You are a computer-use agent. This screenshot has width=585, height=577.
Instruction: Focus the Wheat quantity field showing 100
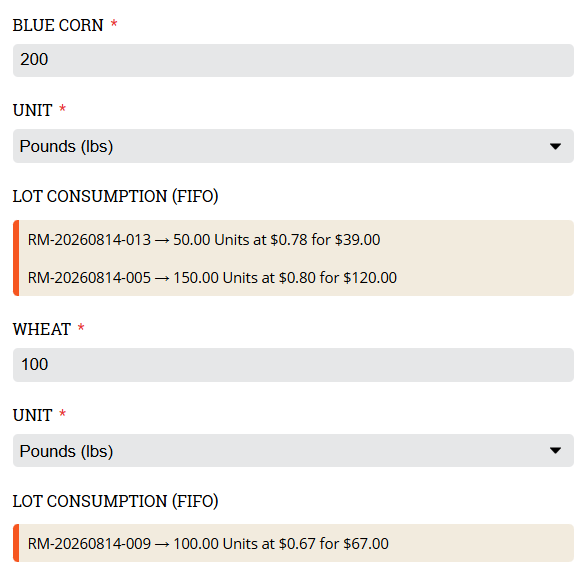(293, 365)
